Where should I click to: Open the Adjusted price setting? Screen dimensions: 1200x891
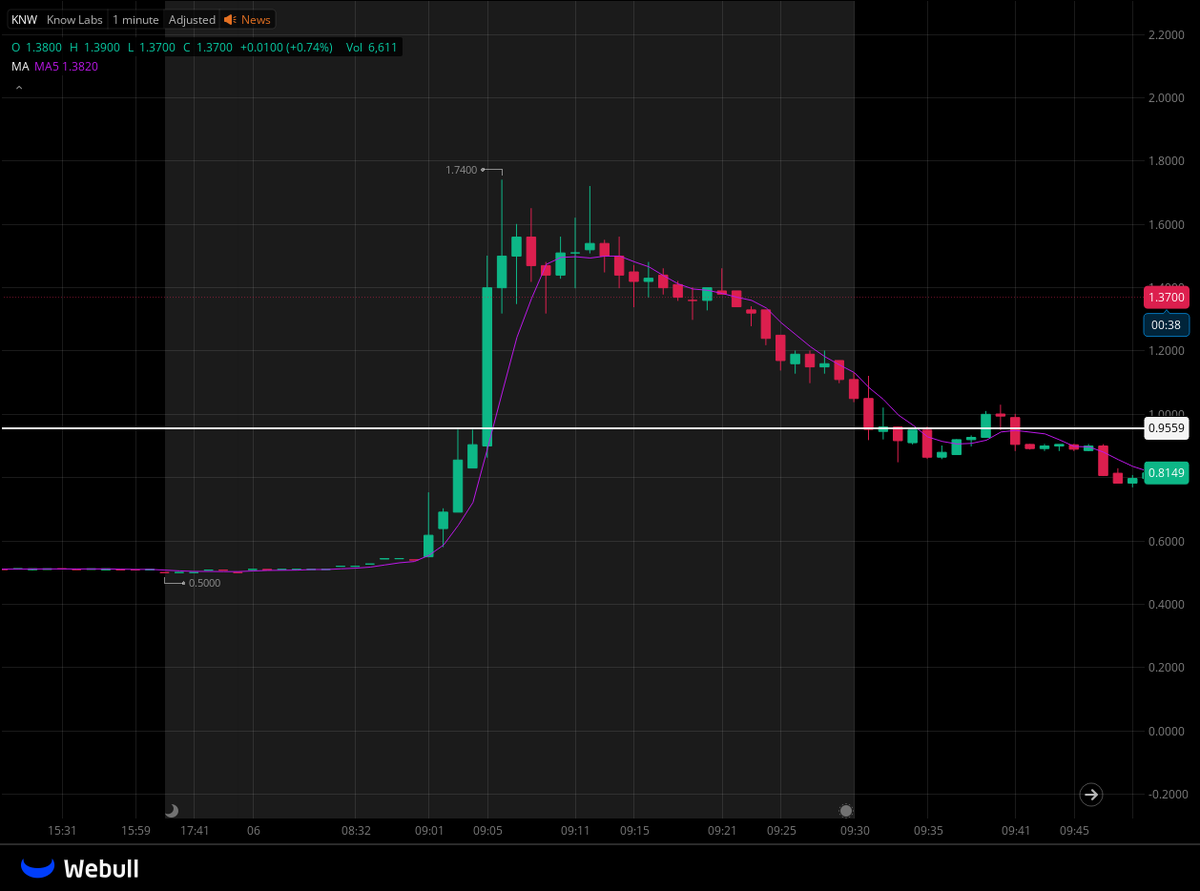click(x=191, y=20)
